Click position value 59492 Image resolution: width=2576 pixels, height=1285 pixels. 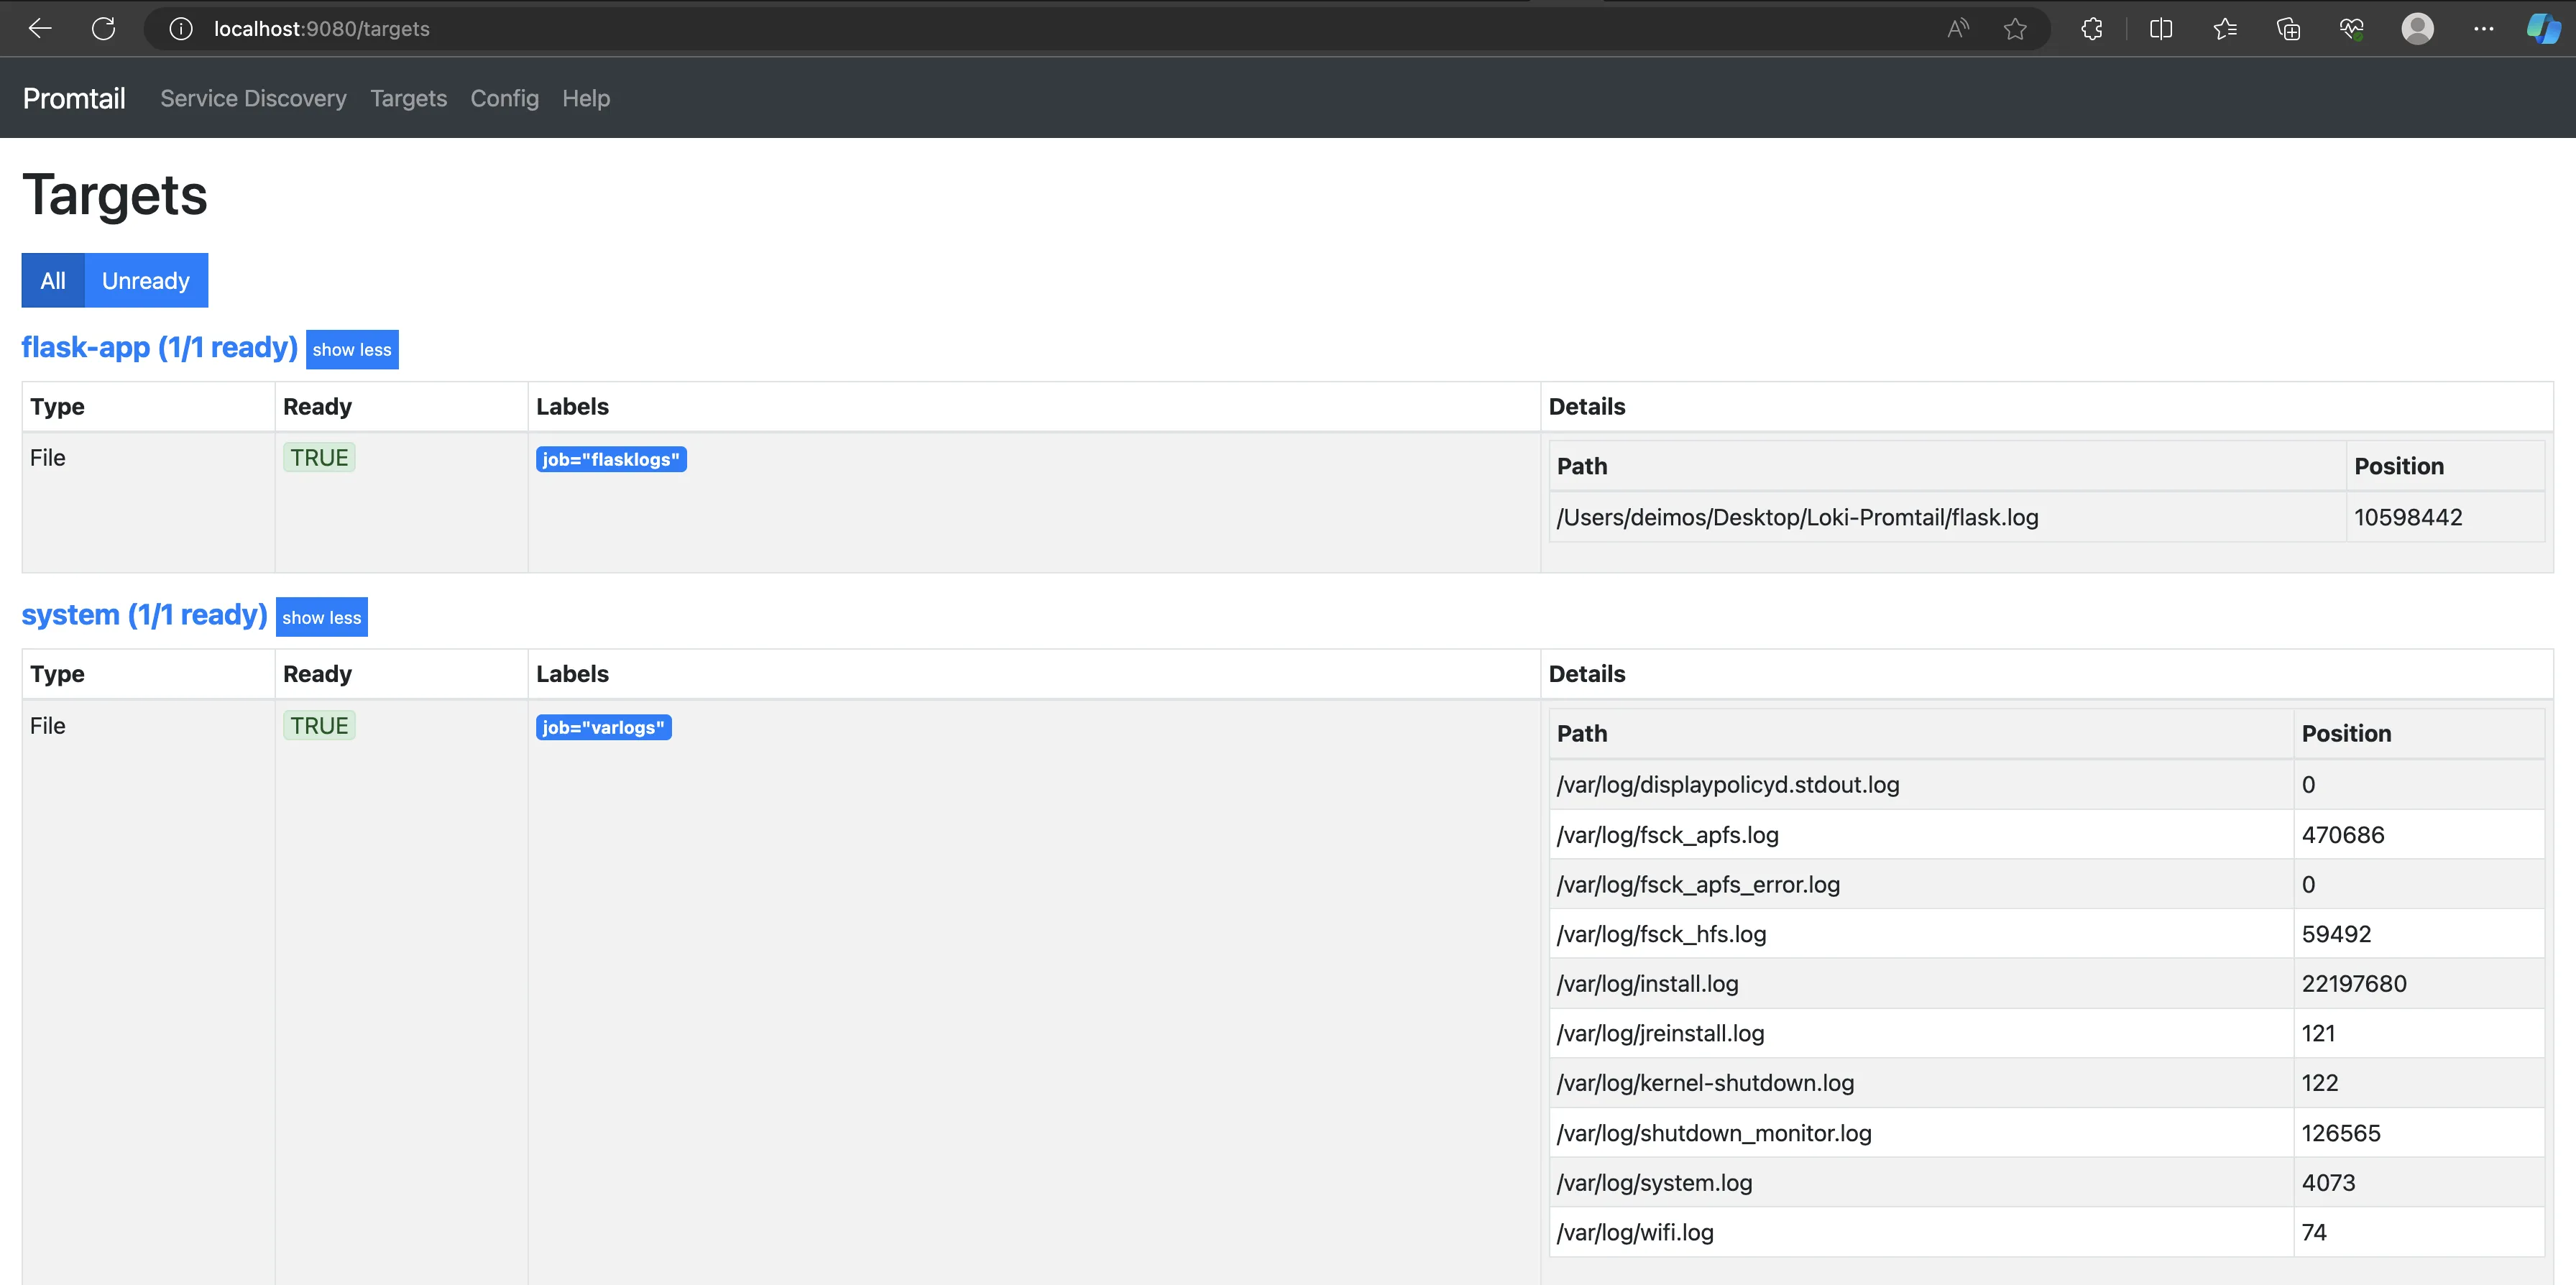click(x=2336, y=934)
